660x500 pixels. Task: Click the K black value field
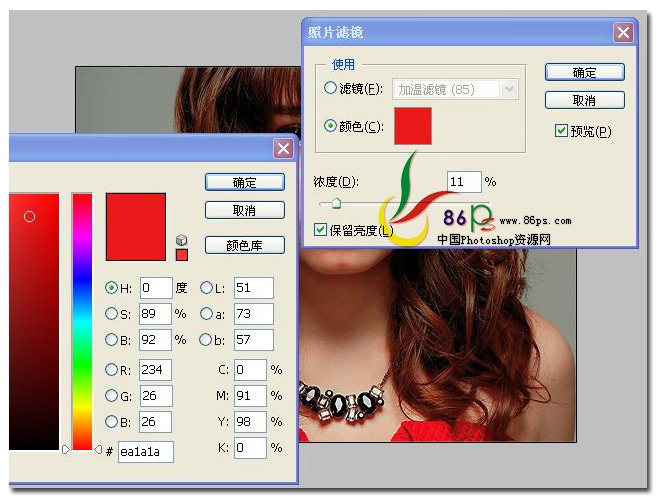click(x=250, y=448)
